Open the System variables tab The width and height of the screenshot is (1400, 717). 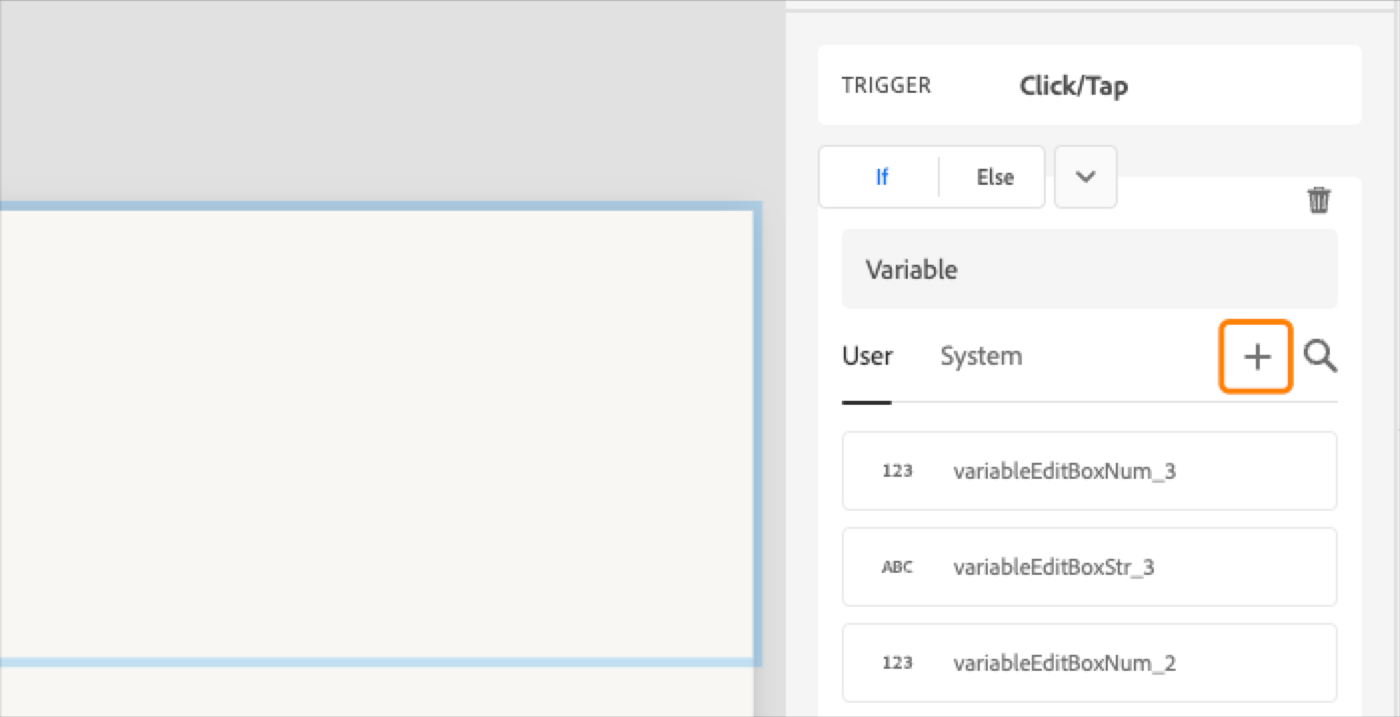point(980,356)
